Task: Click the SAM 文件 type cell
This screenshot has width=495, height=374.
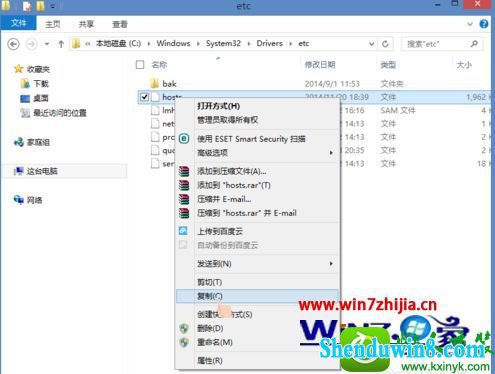Action: tap(398, 110)
